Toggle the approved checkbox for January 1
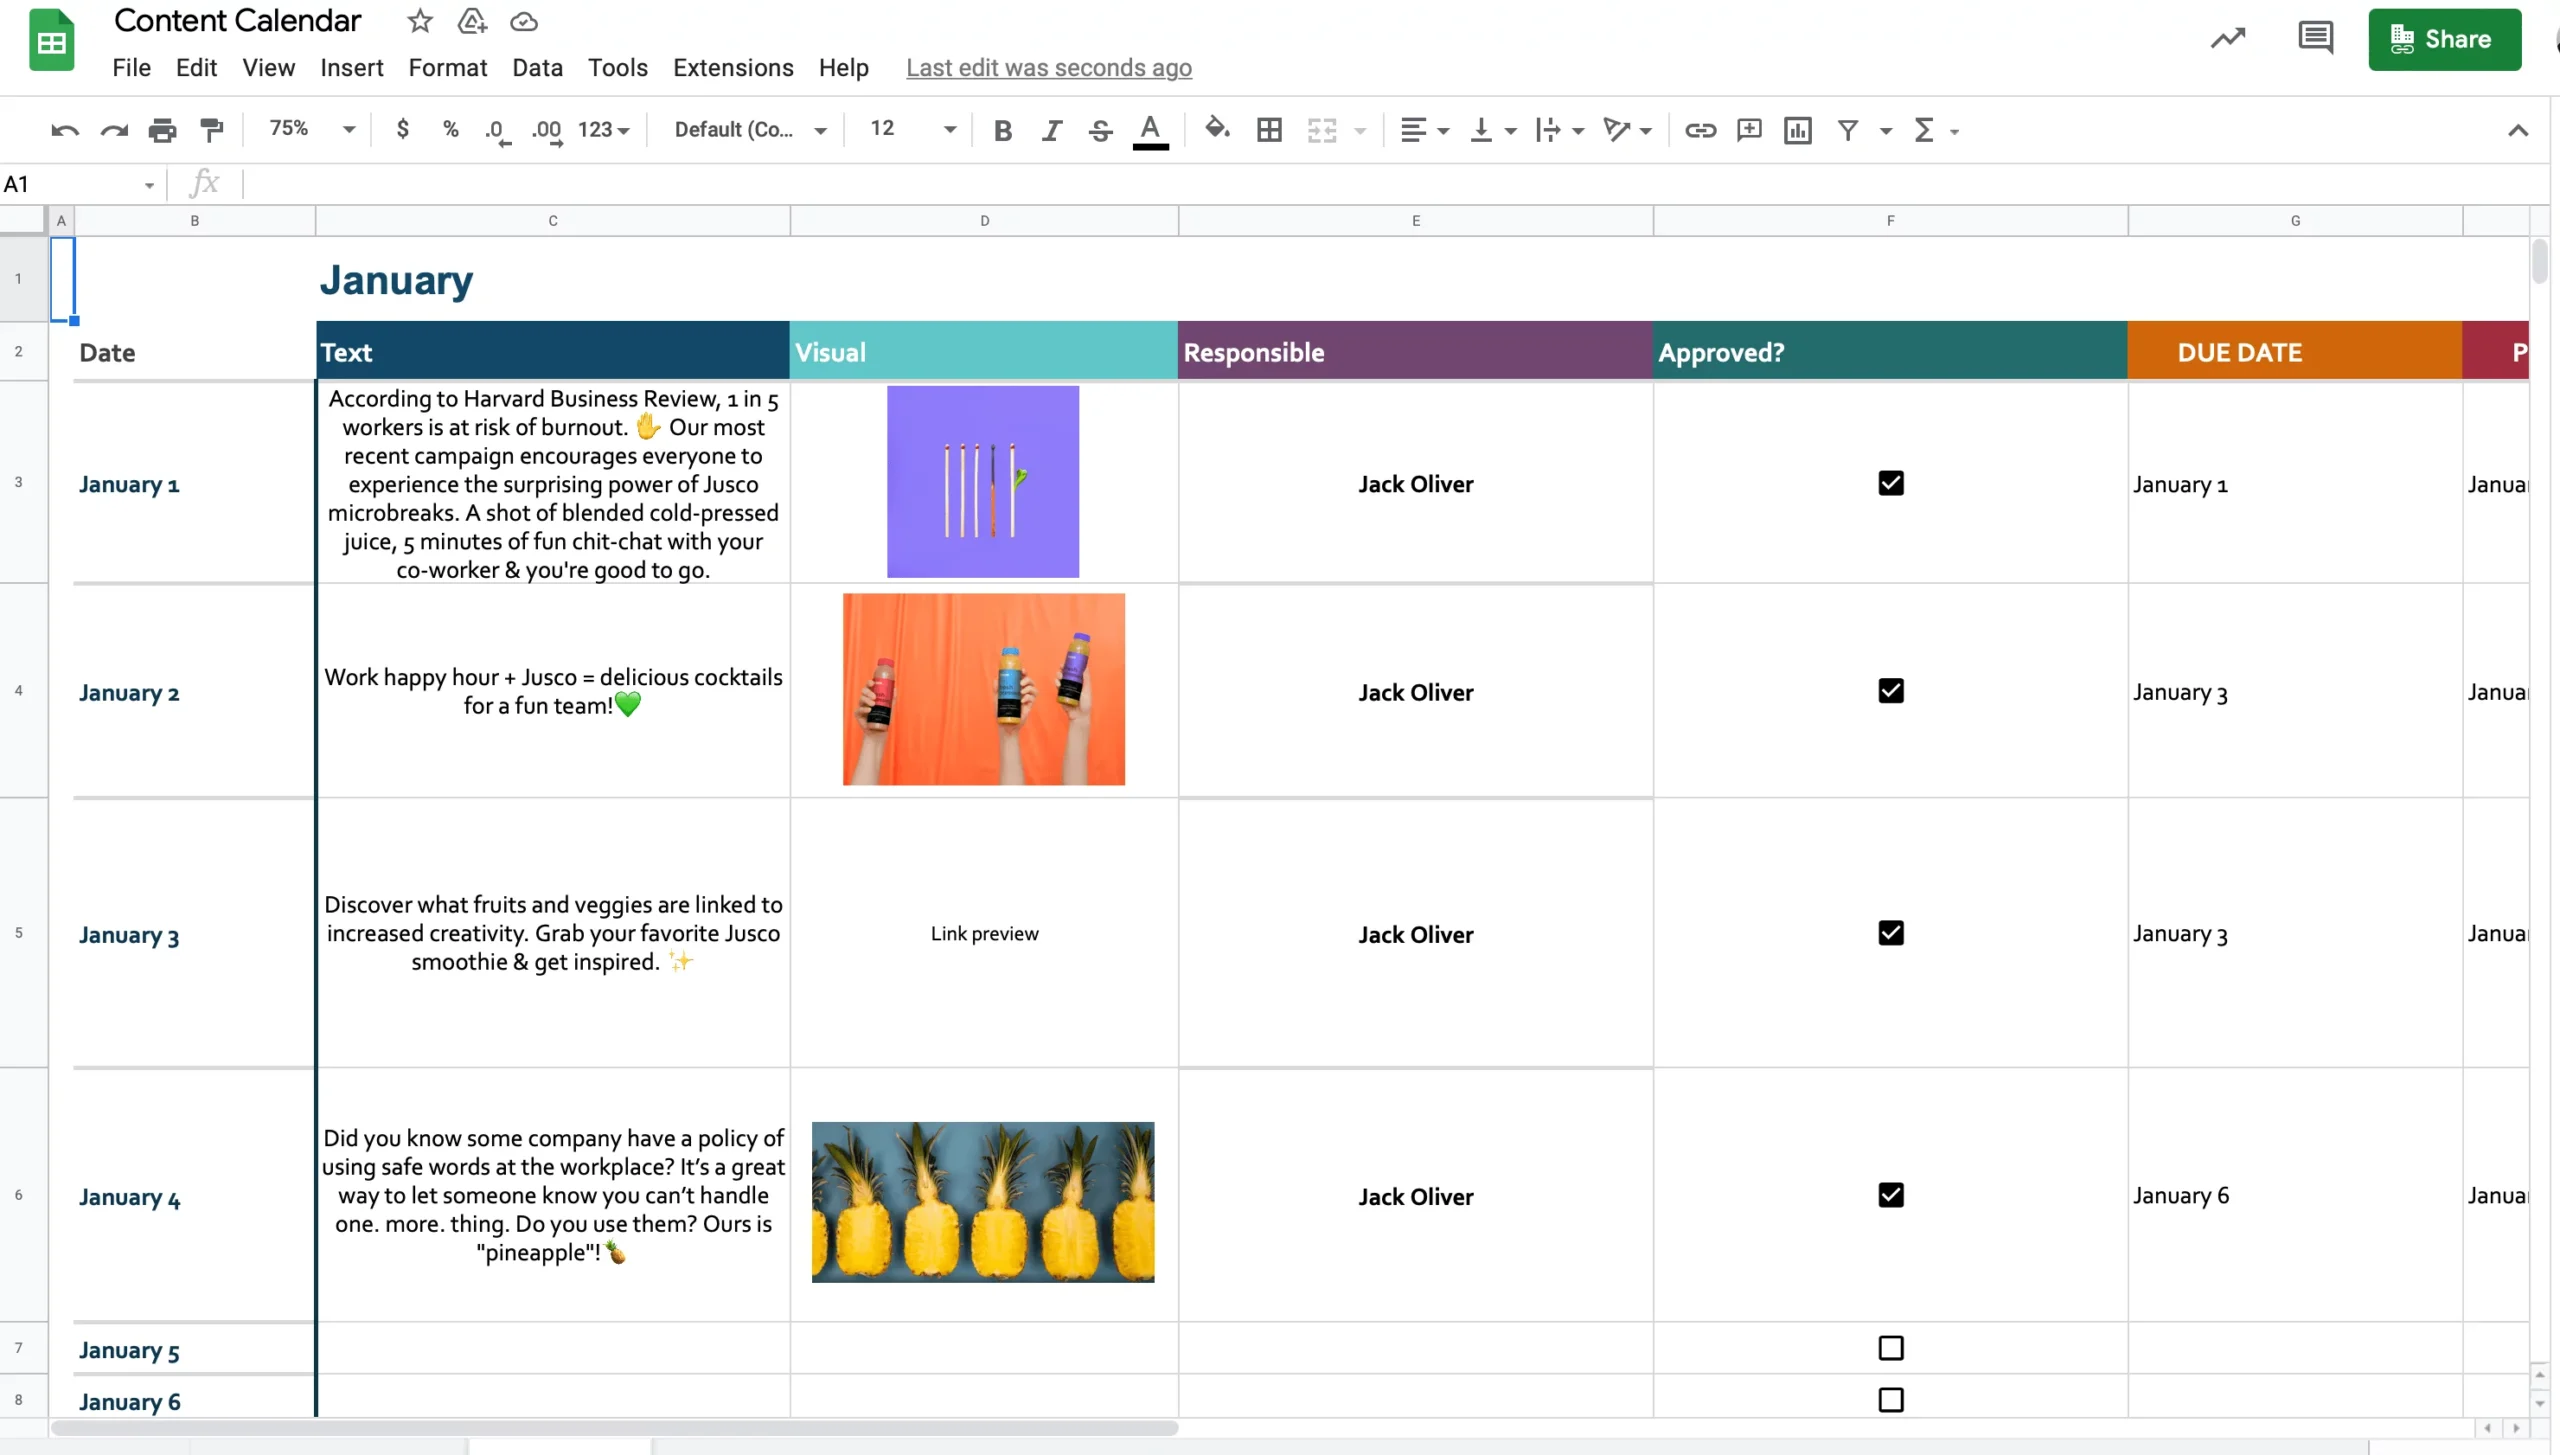Screen dimensions: 2560x1455 tap(1890, 483)
